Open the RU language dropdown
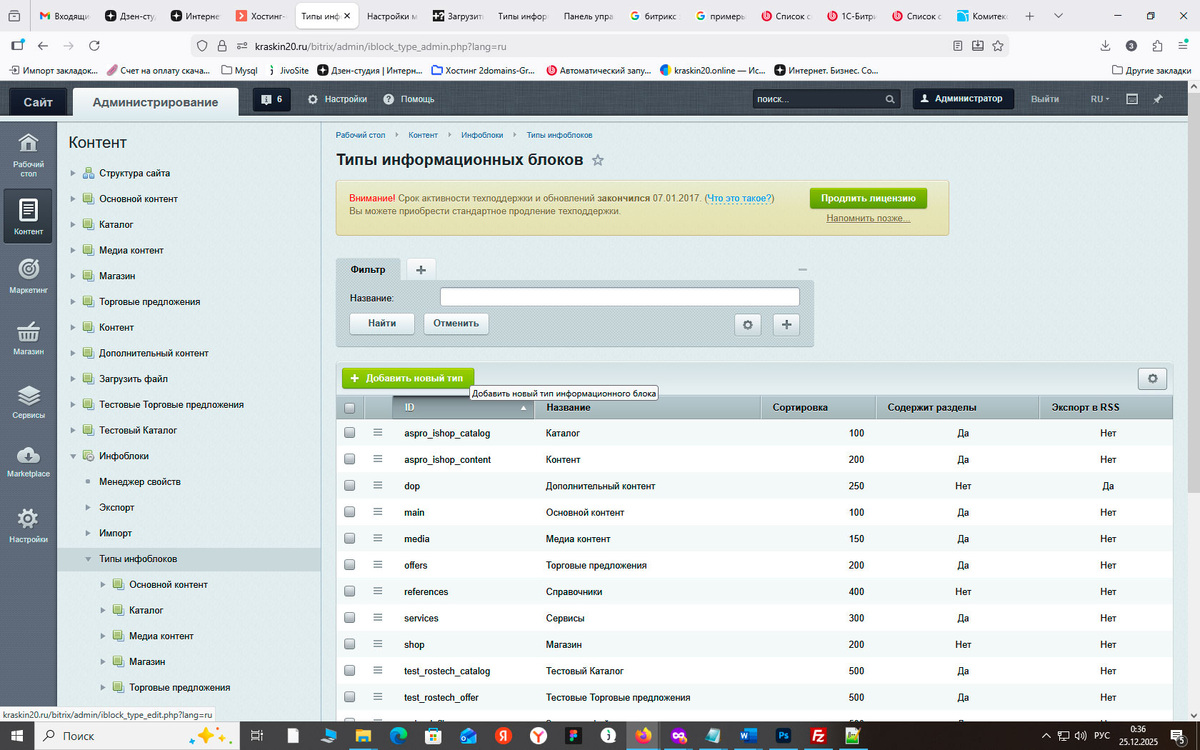The height and width of the screenshot is (750, 1200). pos(1100,99)
